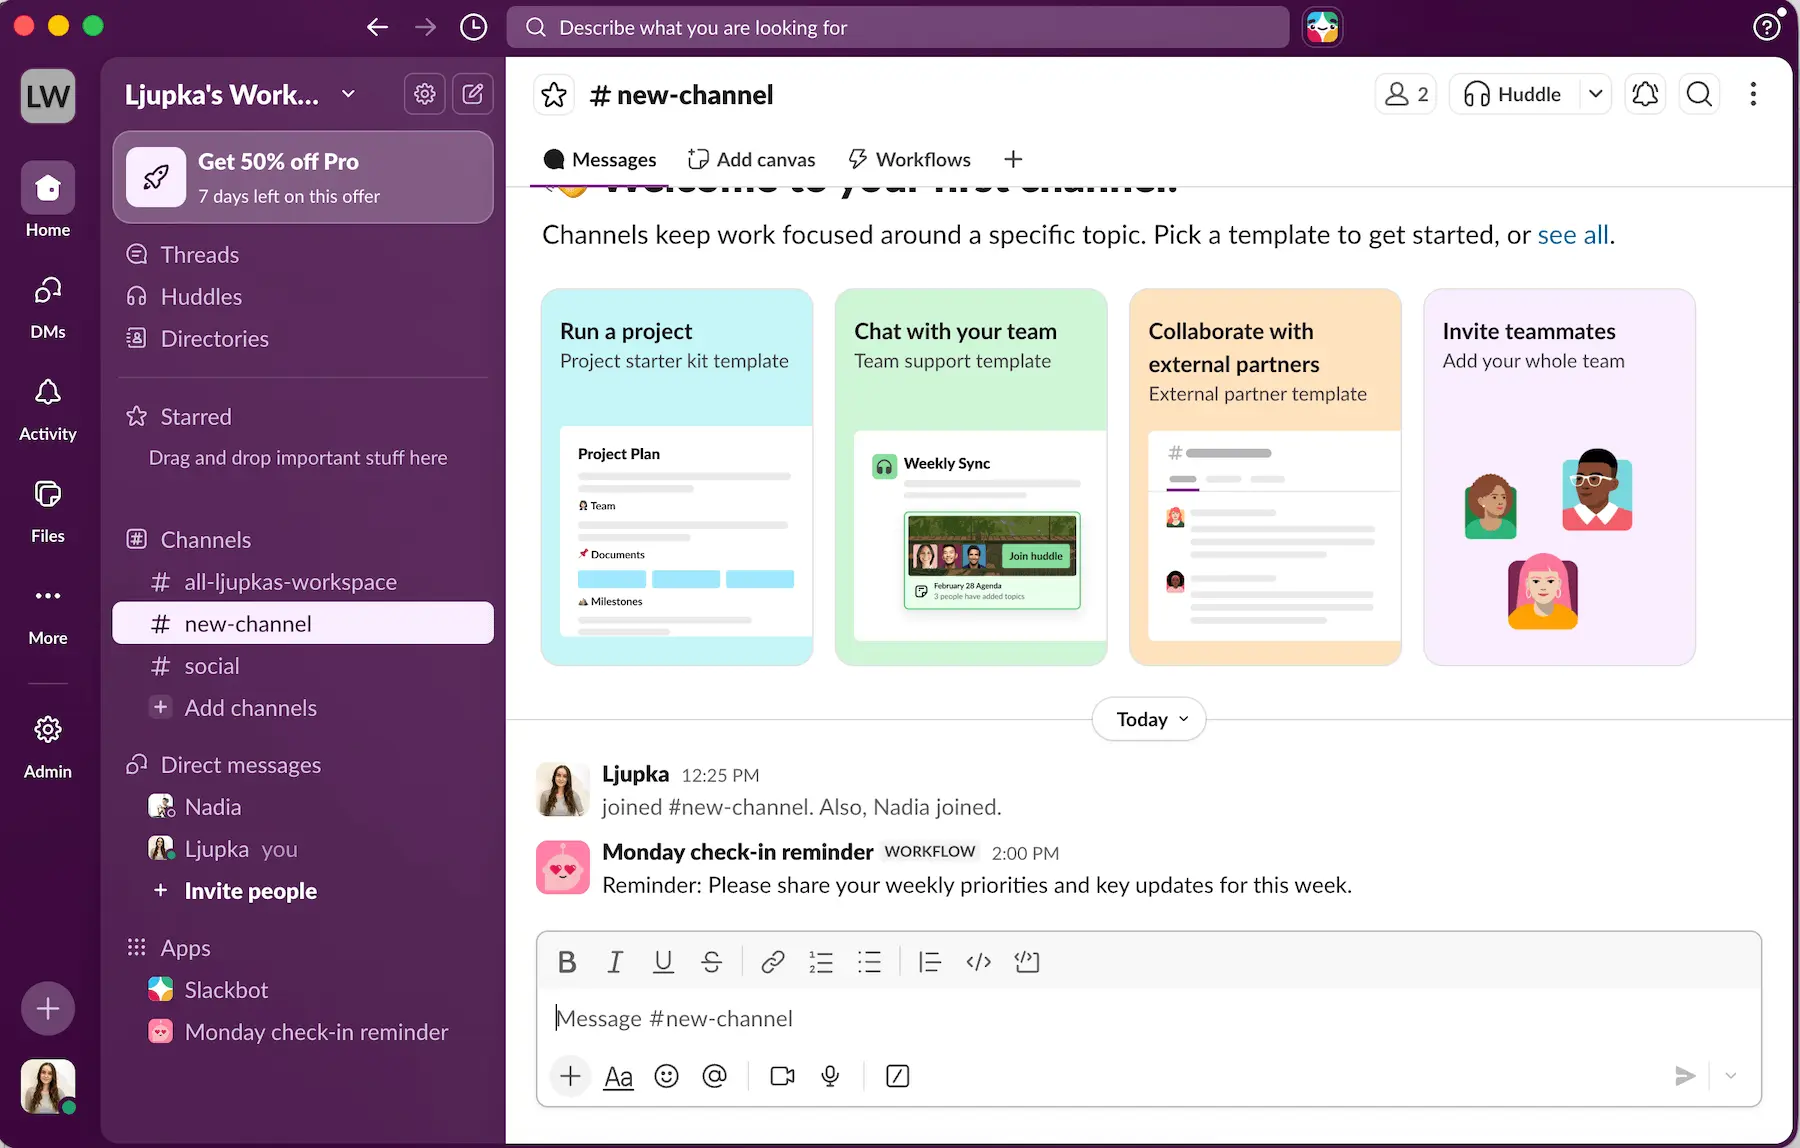Add a new tab with plus
The height and width of the screenshot is (1148, 1800).
[1013, 159]
